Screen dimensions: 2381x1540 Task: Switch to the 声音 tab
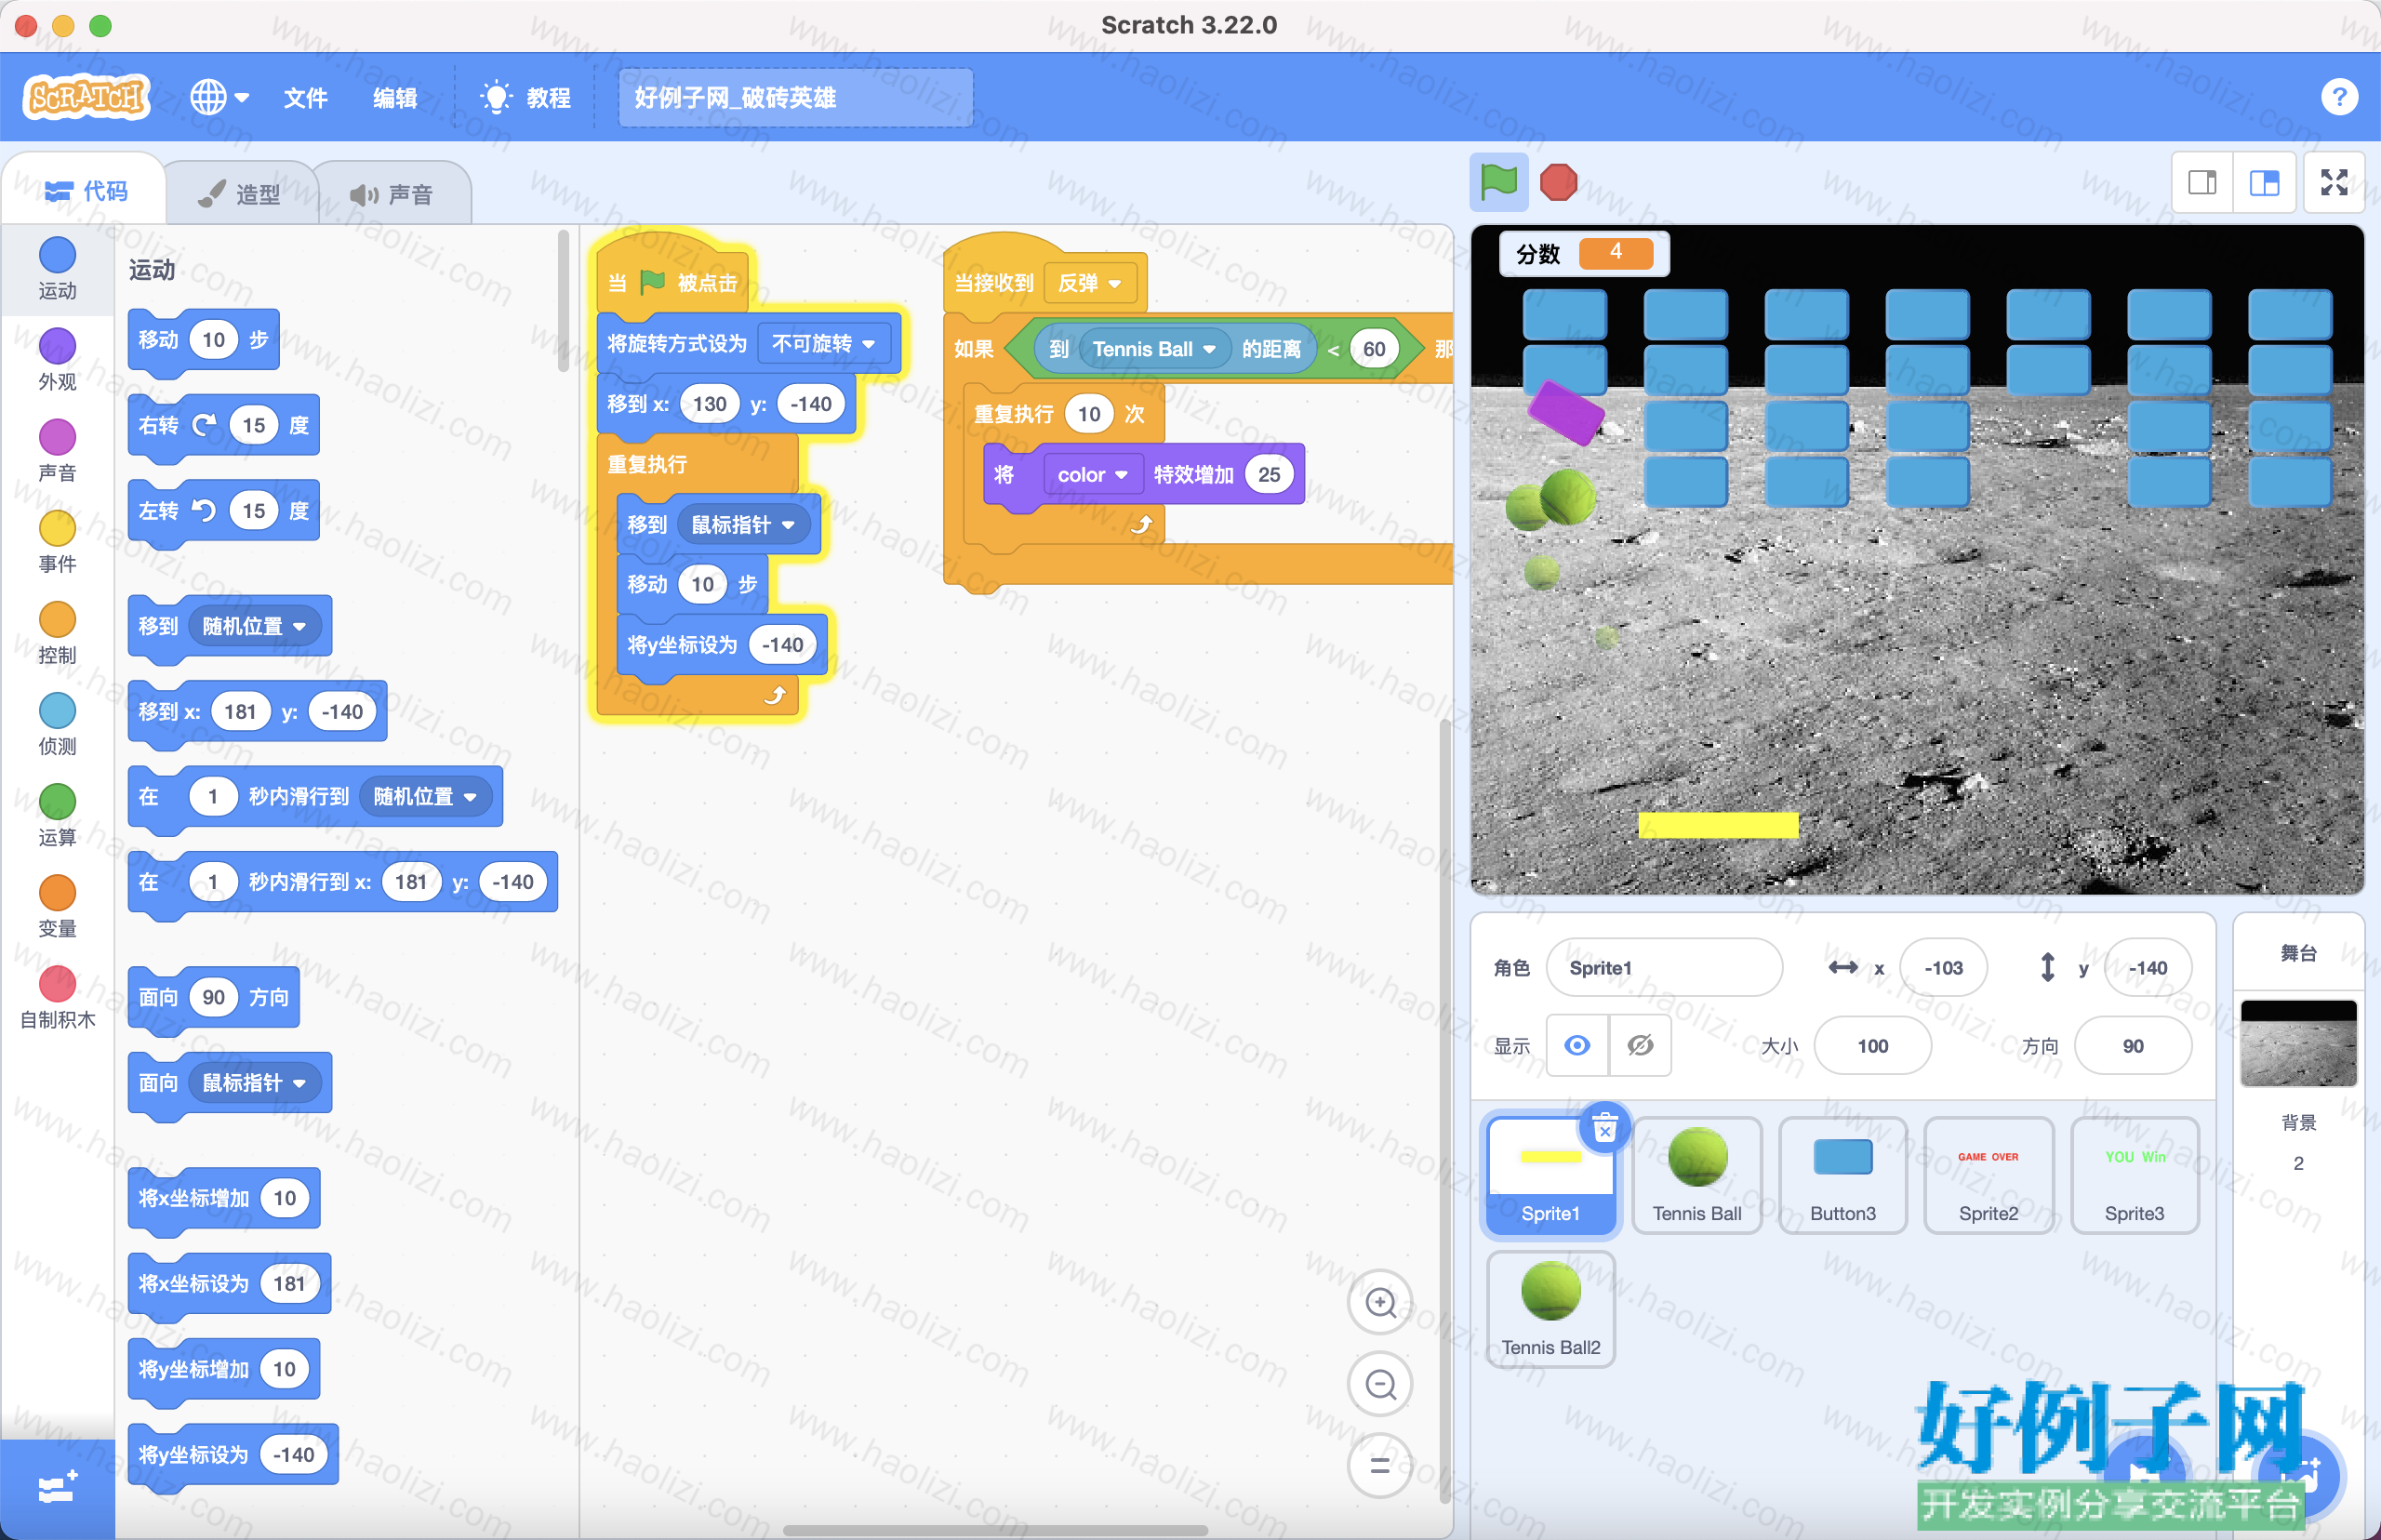coord(393,194)
